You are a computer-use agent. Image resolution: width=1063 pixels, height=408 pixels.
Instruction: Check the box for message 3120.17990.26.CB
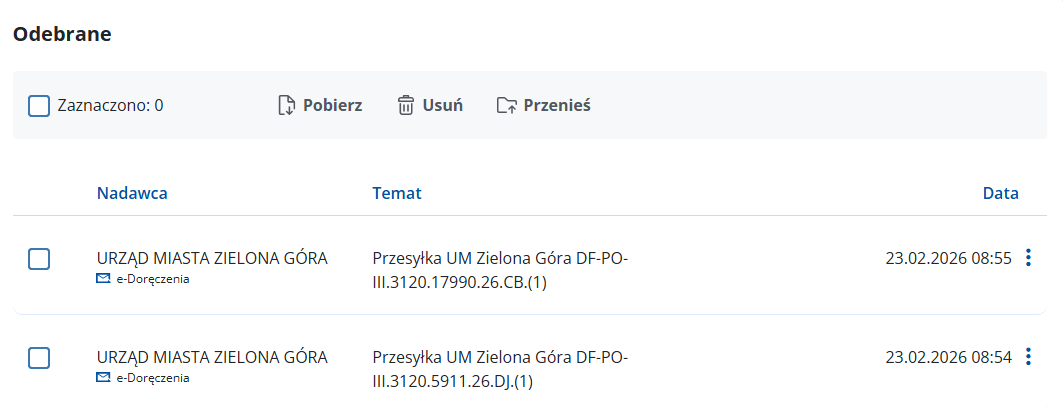click(39, 259)
